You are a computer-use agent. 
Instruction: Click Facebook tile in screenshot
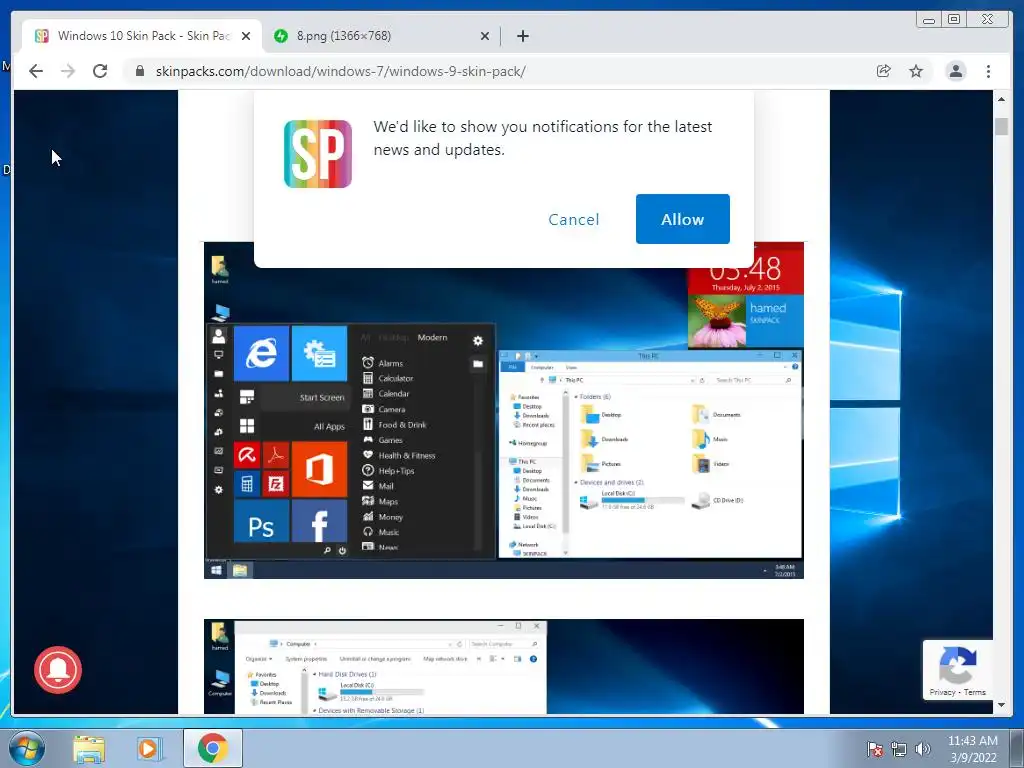pyautogui.click(x=319, y=521)
